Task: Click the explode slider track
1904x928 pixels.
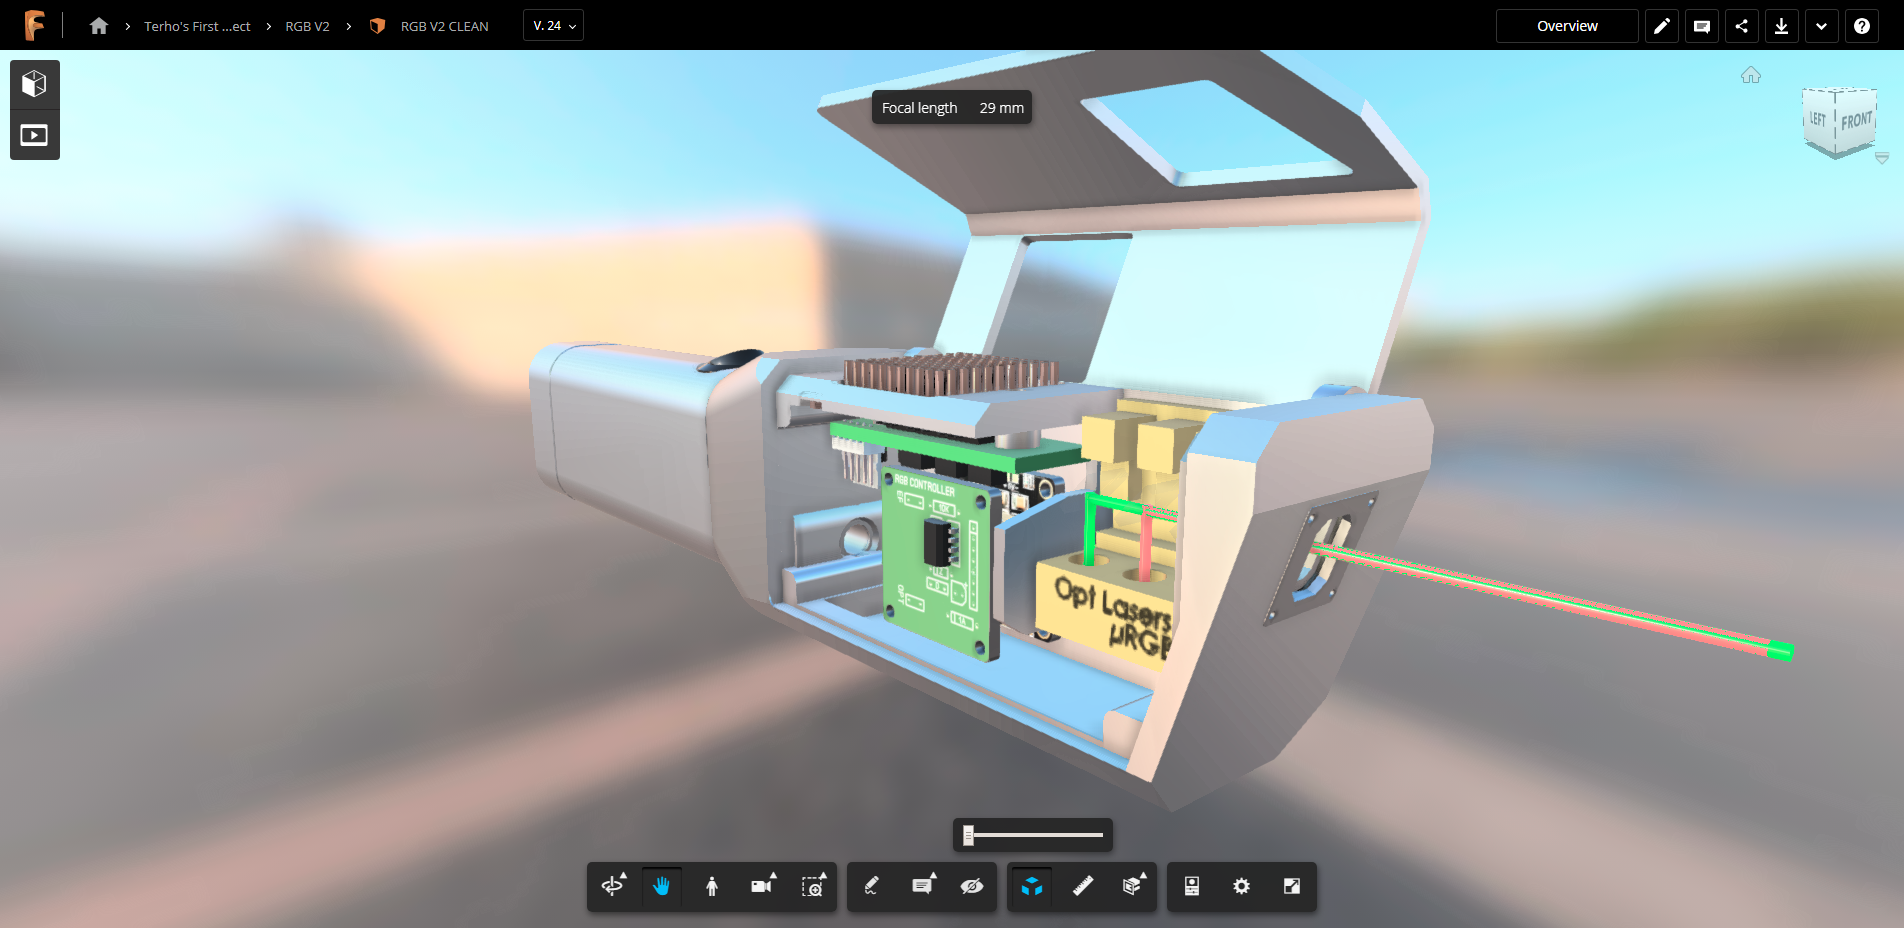Action: pyautogui.click(x=1040, y=835)
